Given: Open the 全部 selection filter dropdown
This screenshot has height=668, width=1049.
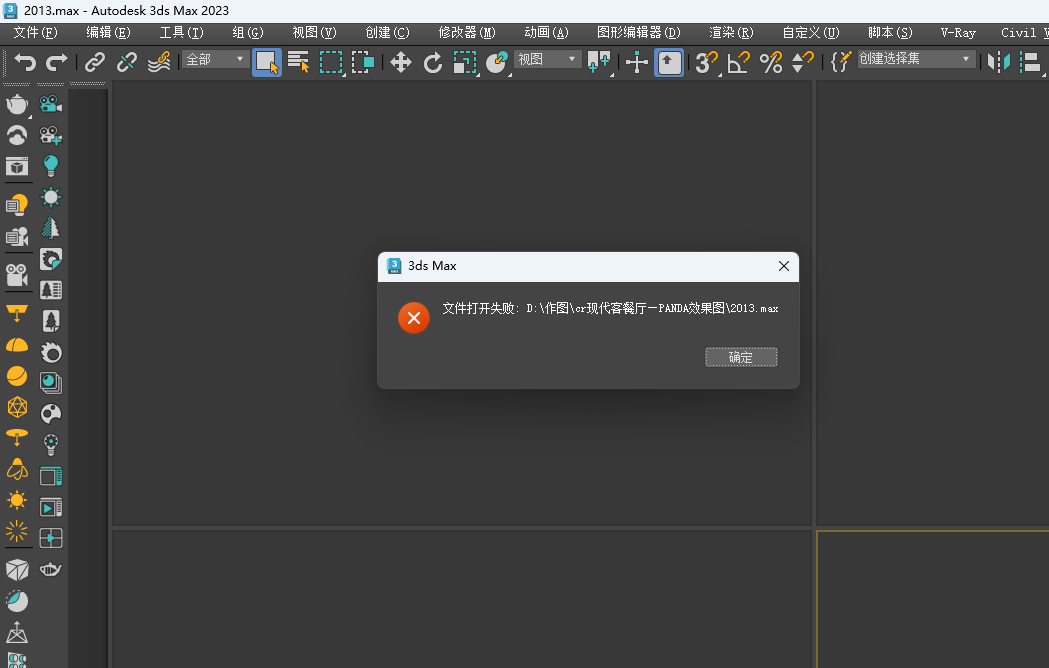Looking at the screenshot, I should tap(214, 60).
